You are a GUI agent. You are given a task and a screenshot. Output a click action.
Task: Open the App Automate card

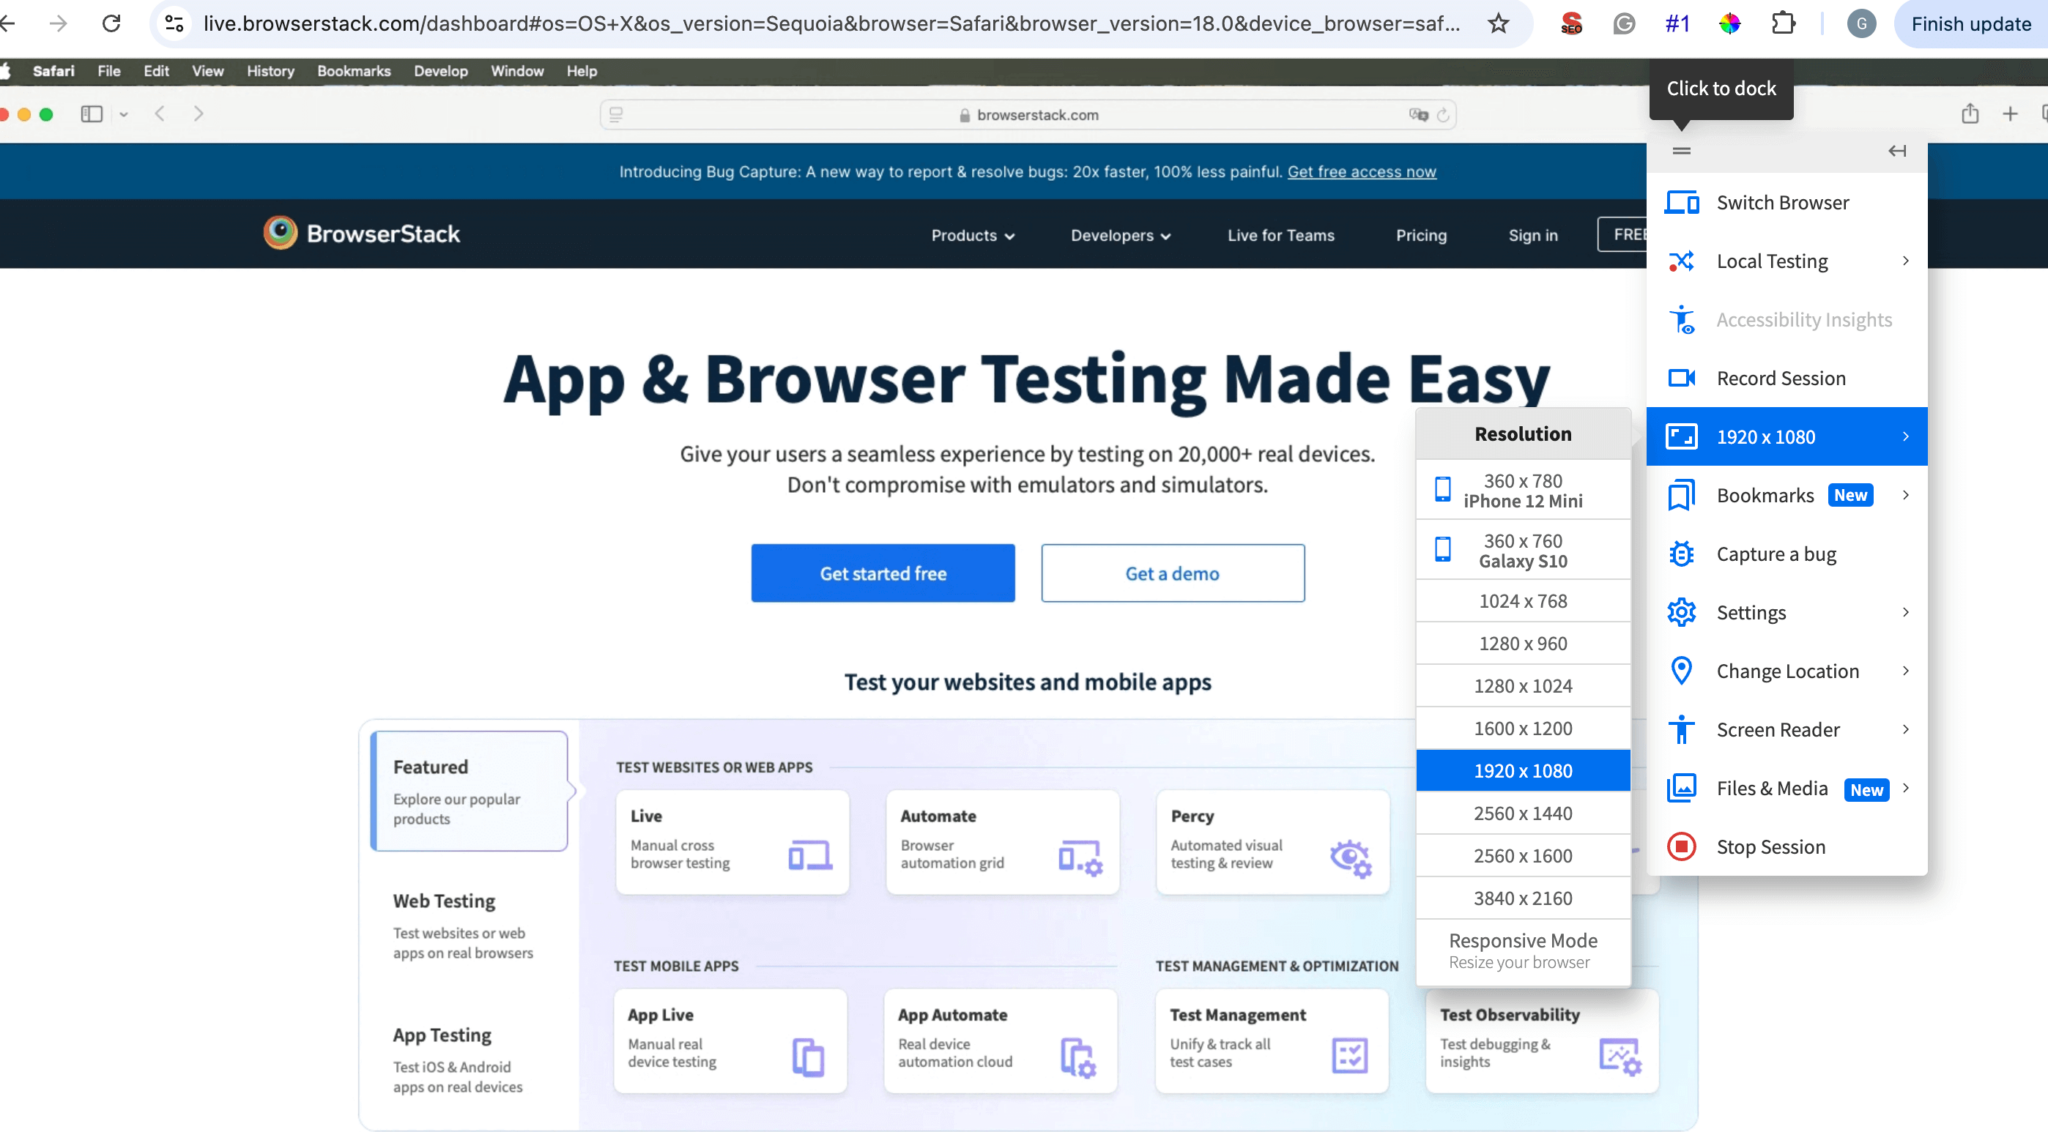point(1000,1040)
